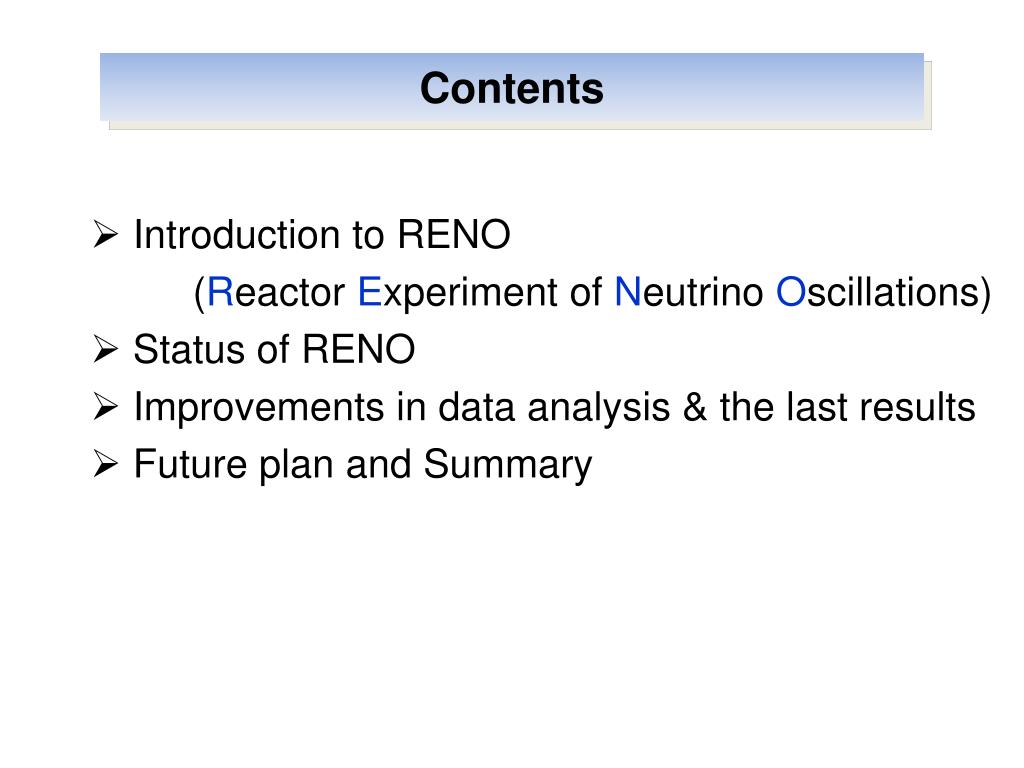Click the blue letter N in Neutrino

point(628,291)
